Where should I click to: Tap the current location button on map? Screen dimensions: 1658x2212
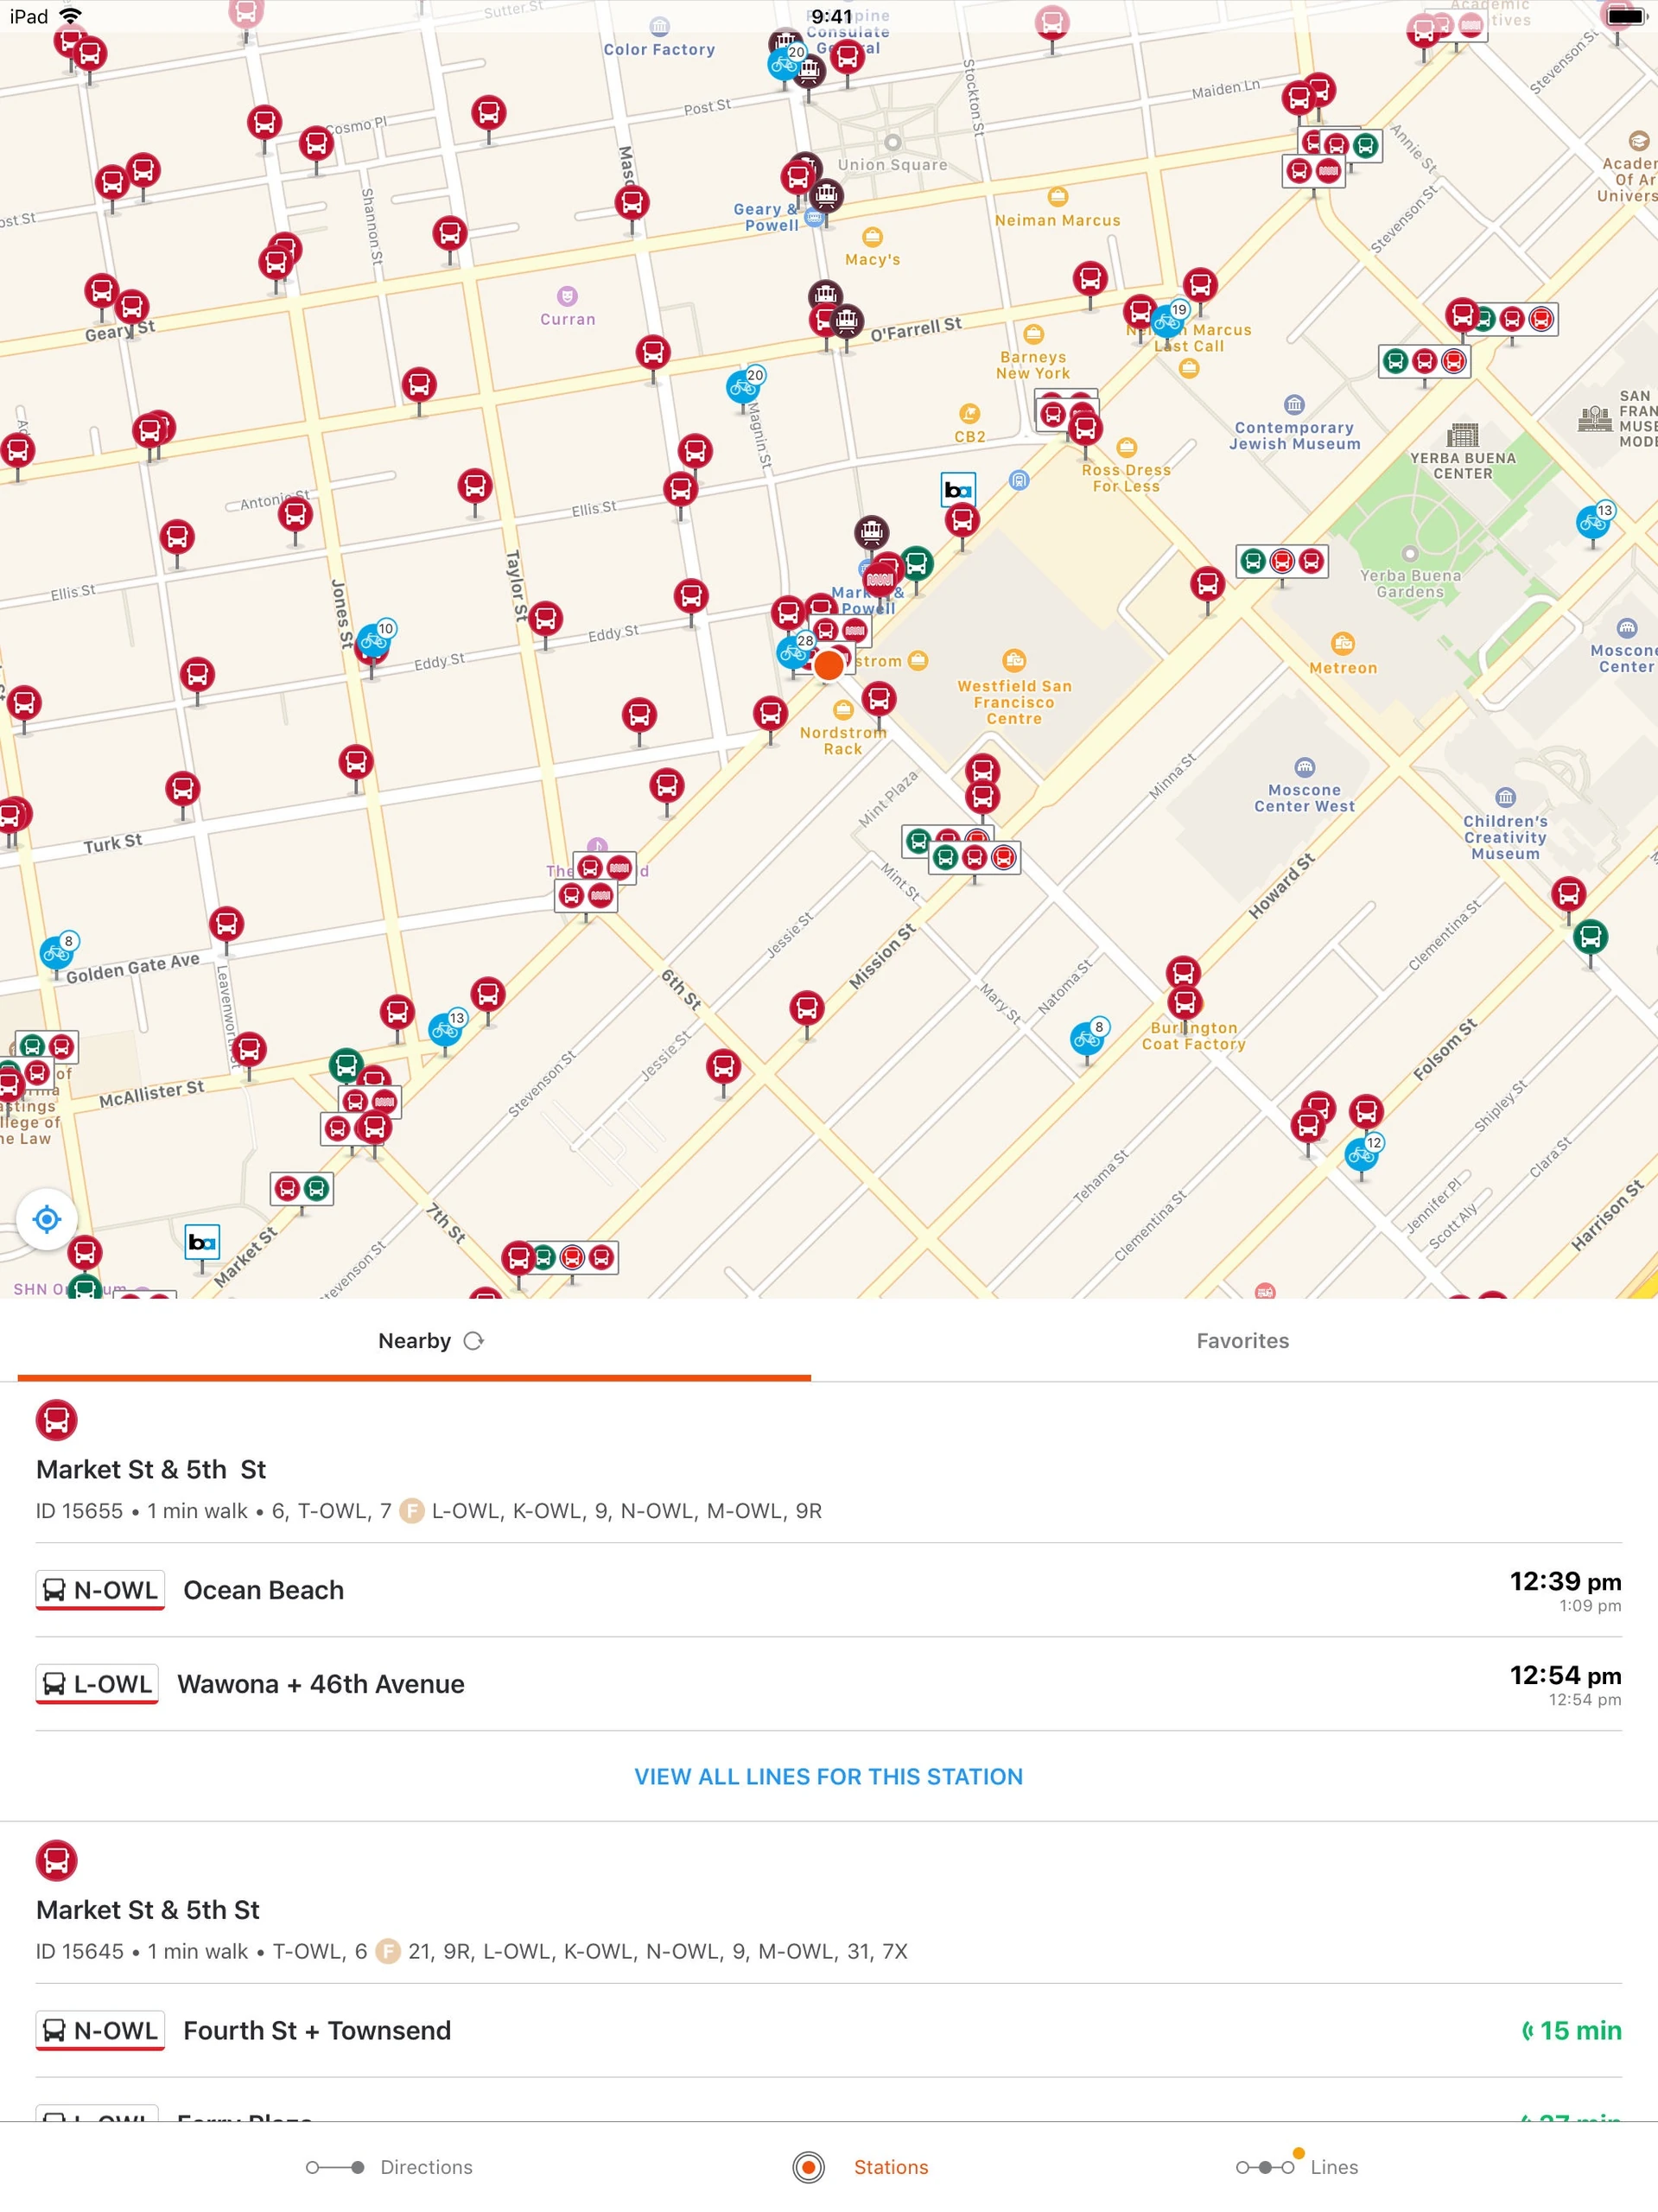(x=47, y=1219)
